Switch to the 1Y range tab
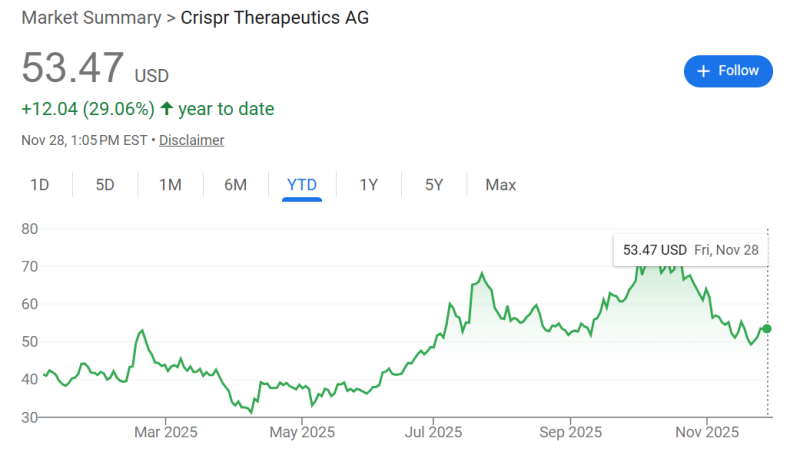800x458 pixels. tap(369, 184)
